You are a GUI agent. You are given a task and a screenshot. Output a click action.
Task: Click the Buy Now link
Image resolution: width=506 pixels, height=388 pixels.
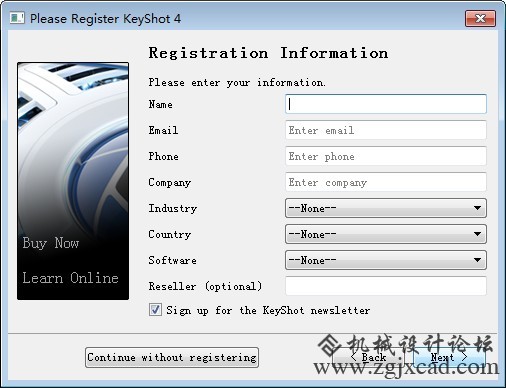coord(51,243)
